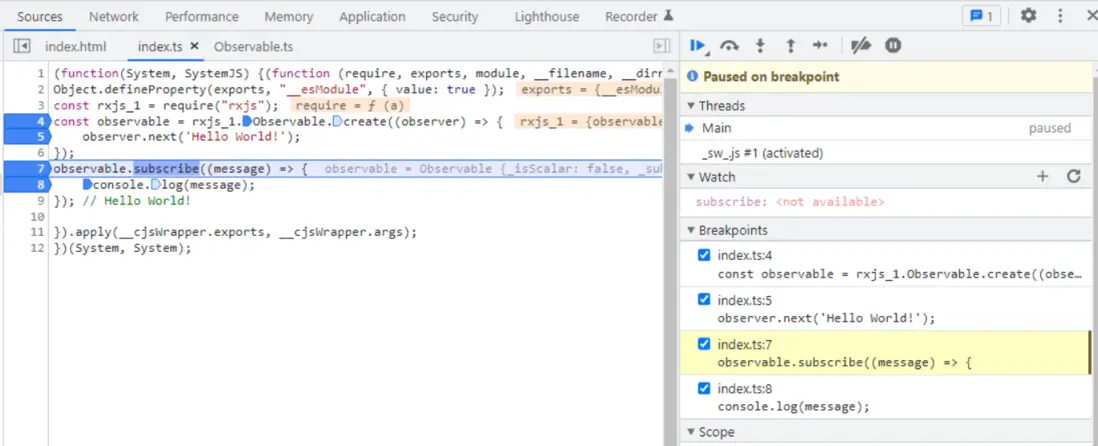Step into next function call

(760, 46)
